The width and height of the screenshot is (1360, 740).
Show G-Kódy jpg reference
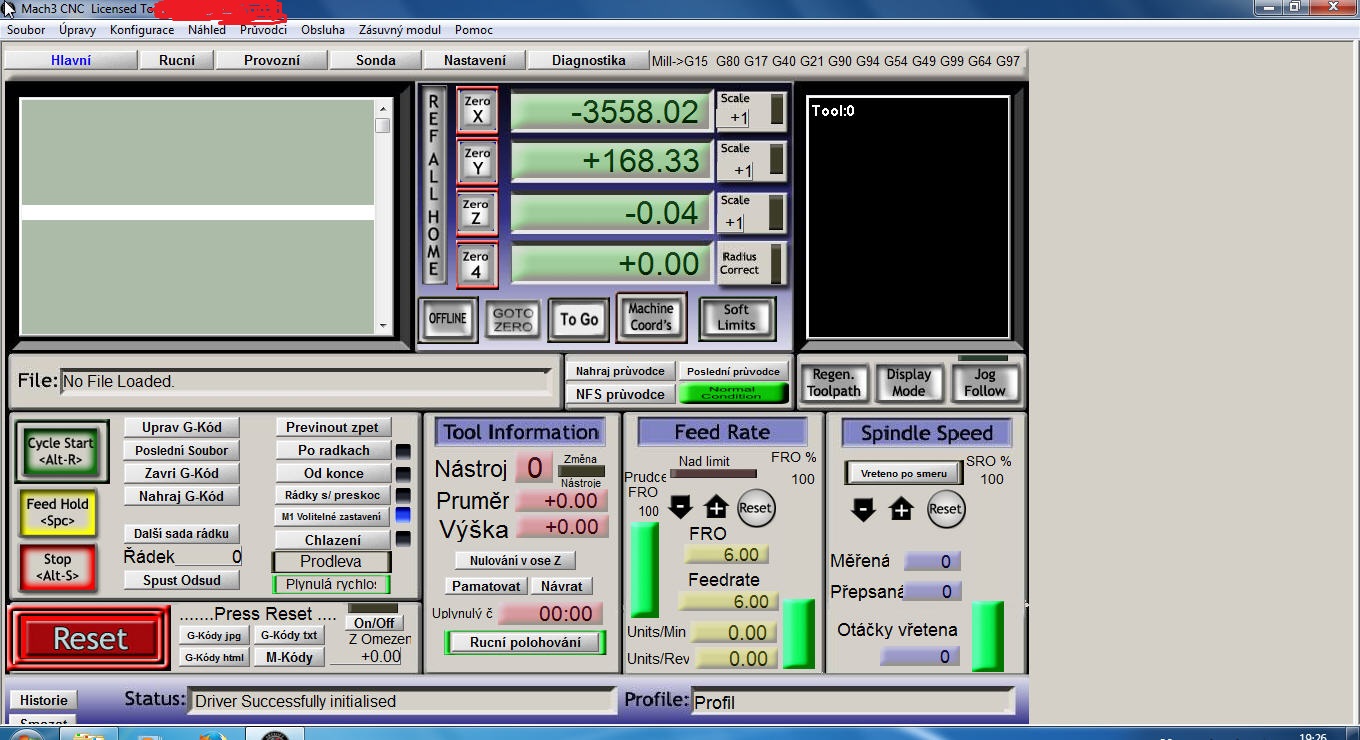(x=213, y=635)
